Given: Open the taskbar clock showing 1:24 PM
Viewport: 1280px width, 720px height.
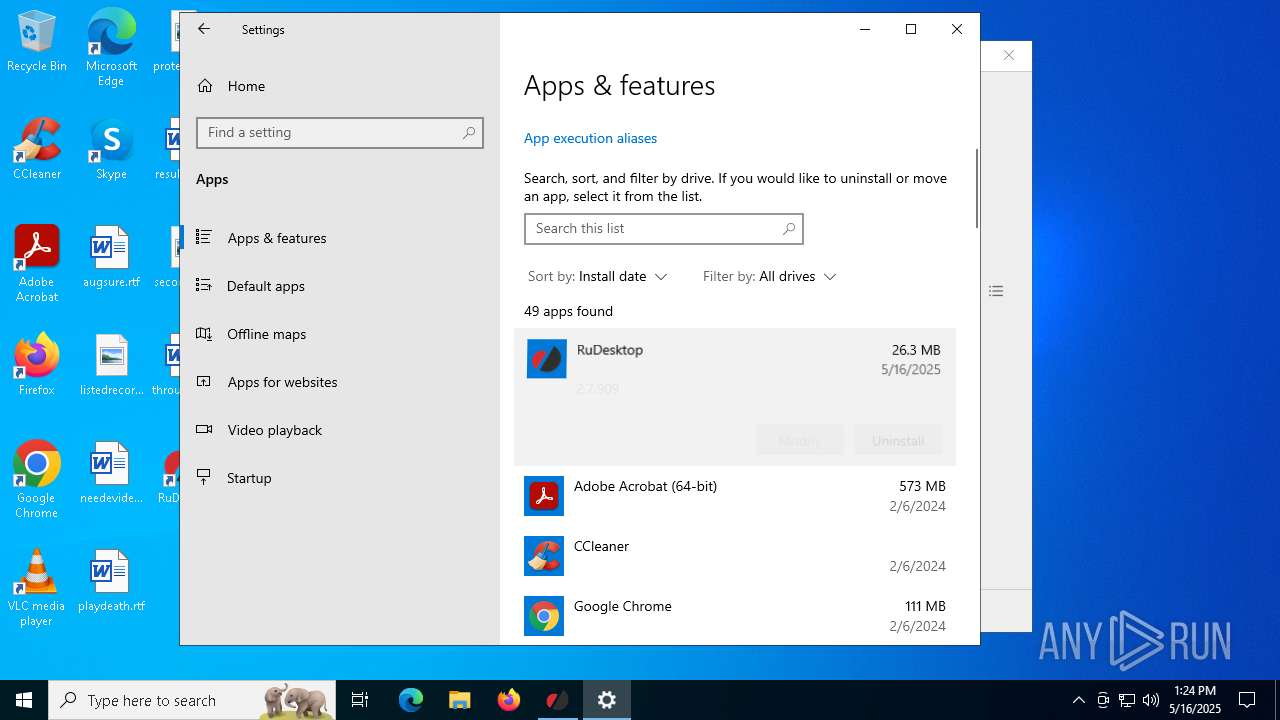Looking at the screenshot, I should coord(1195,700).
